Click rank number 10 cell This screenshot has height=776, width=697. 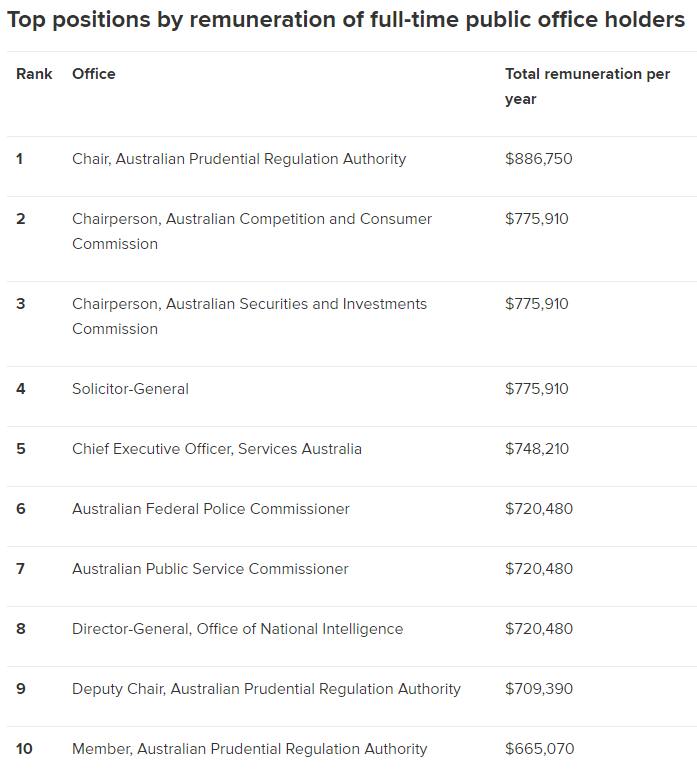pyautogui.click(x=25, y=749)
